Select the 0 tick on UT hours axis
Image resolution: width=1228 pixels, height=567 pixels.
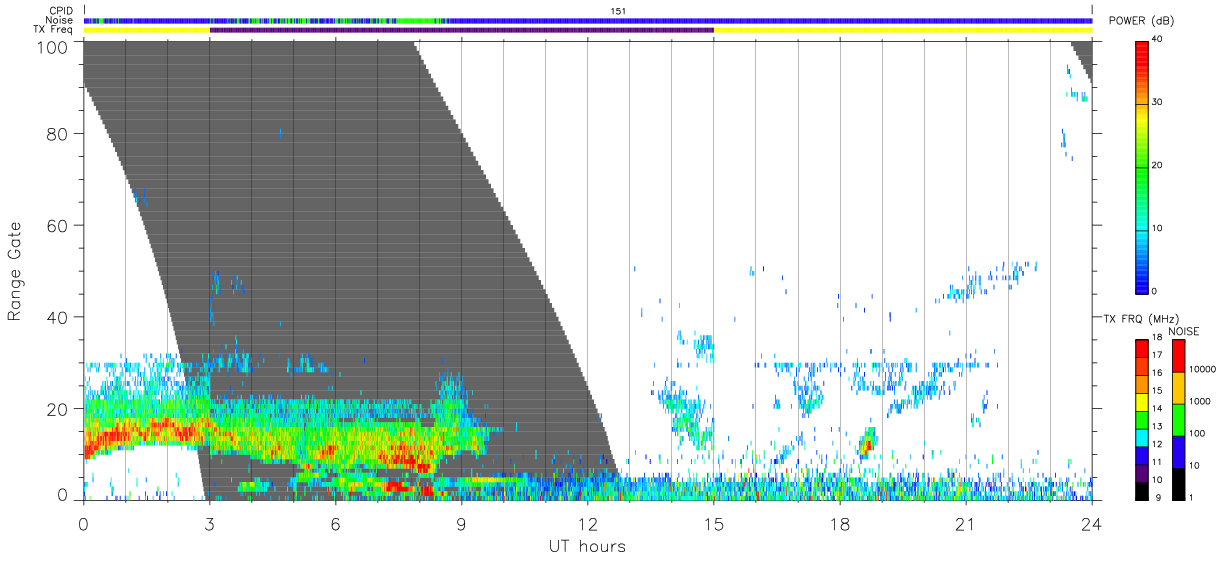click(x=83, y=523)
